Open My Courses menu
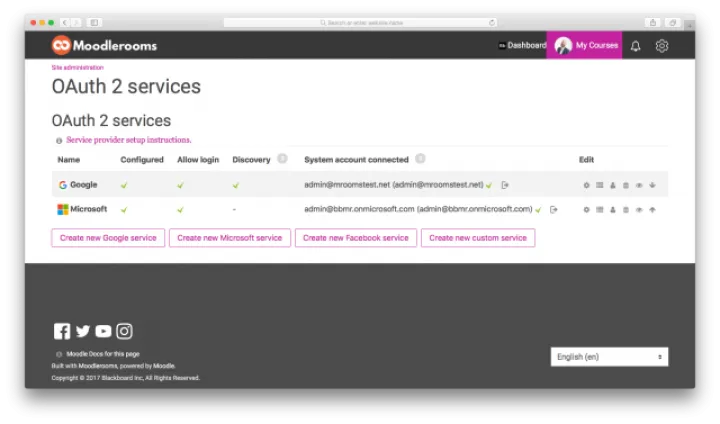Viewport: 720px width, 424px height. (x=584, y=45)
